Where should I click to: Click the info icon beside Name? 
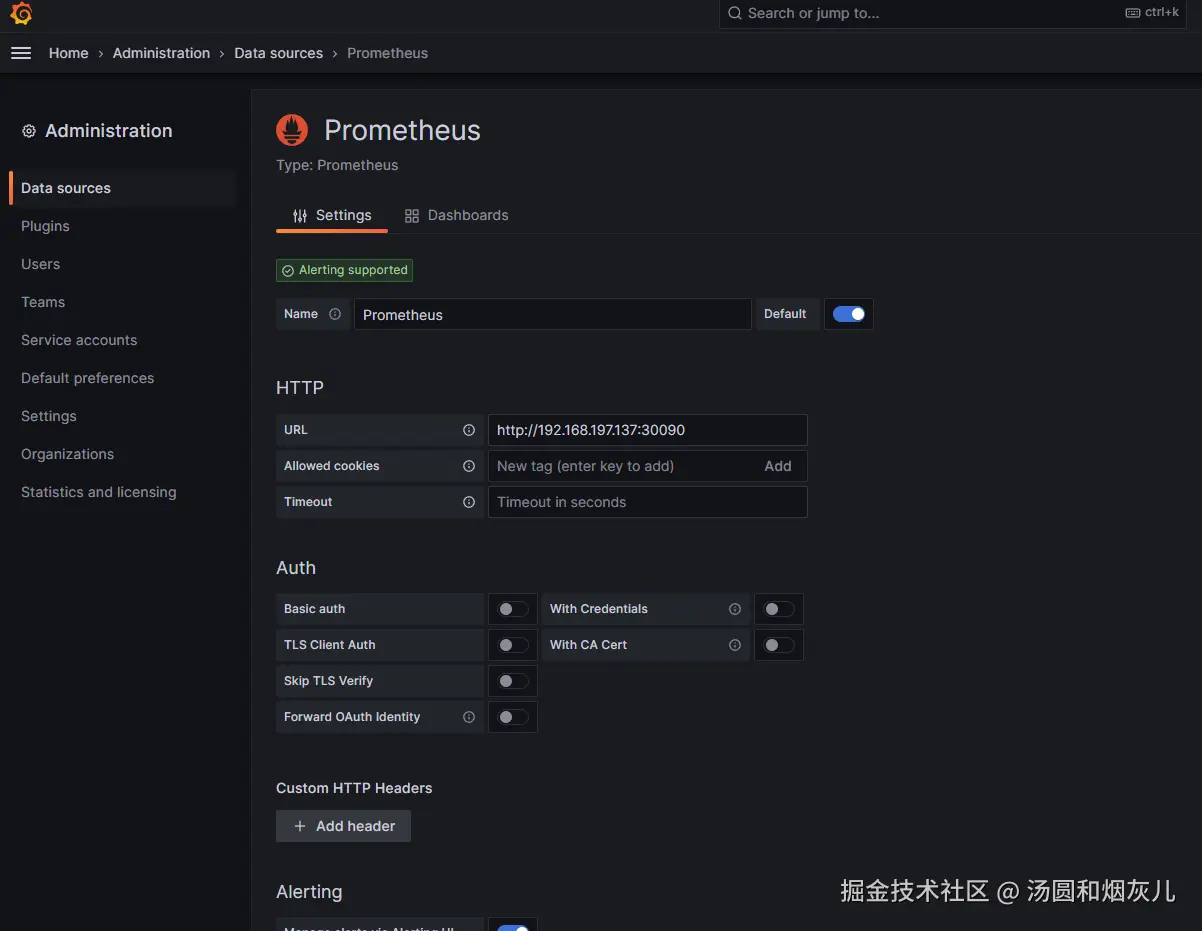335,314
